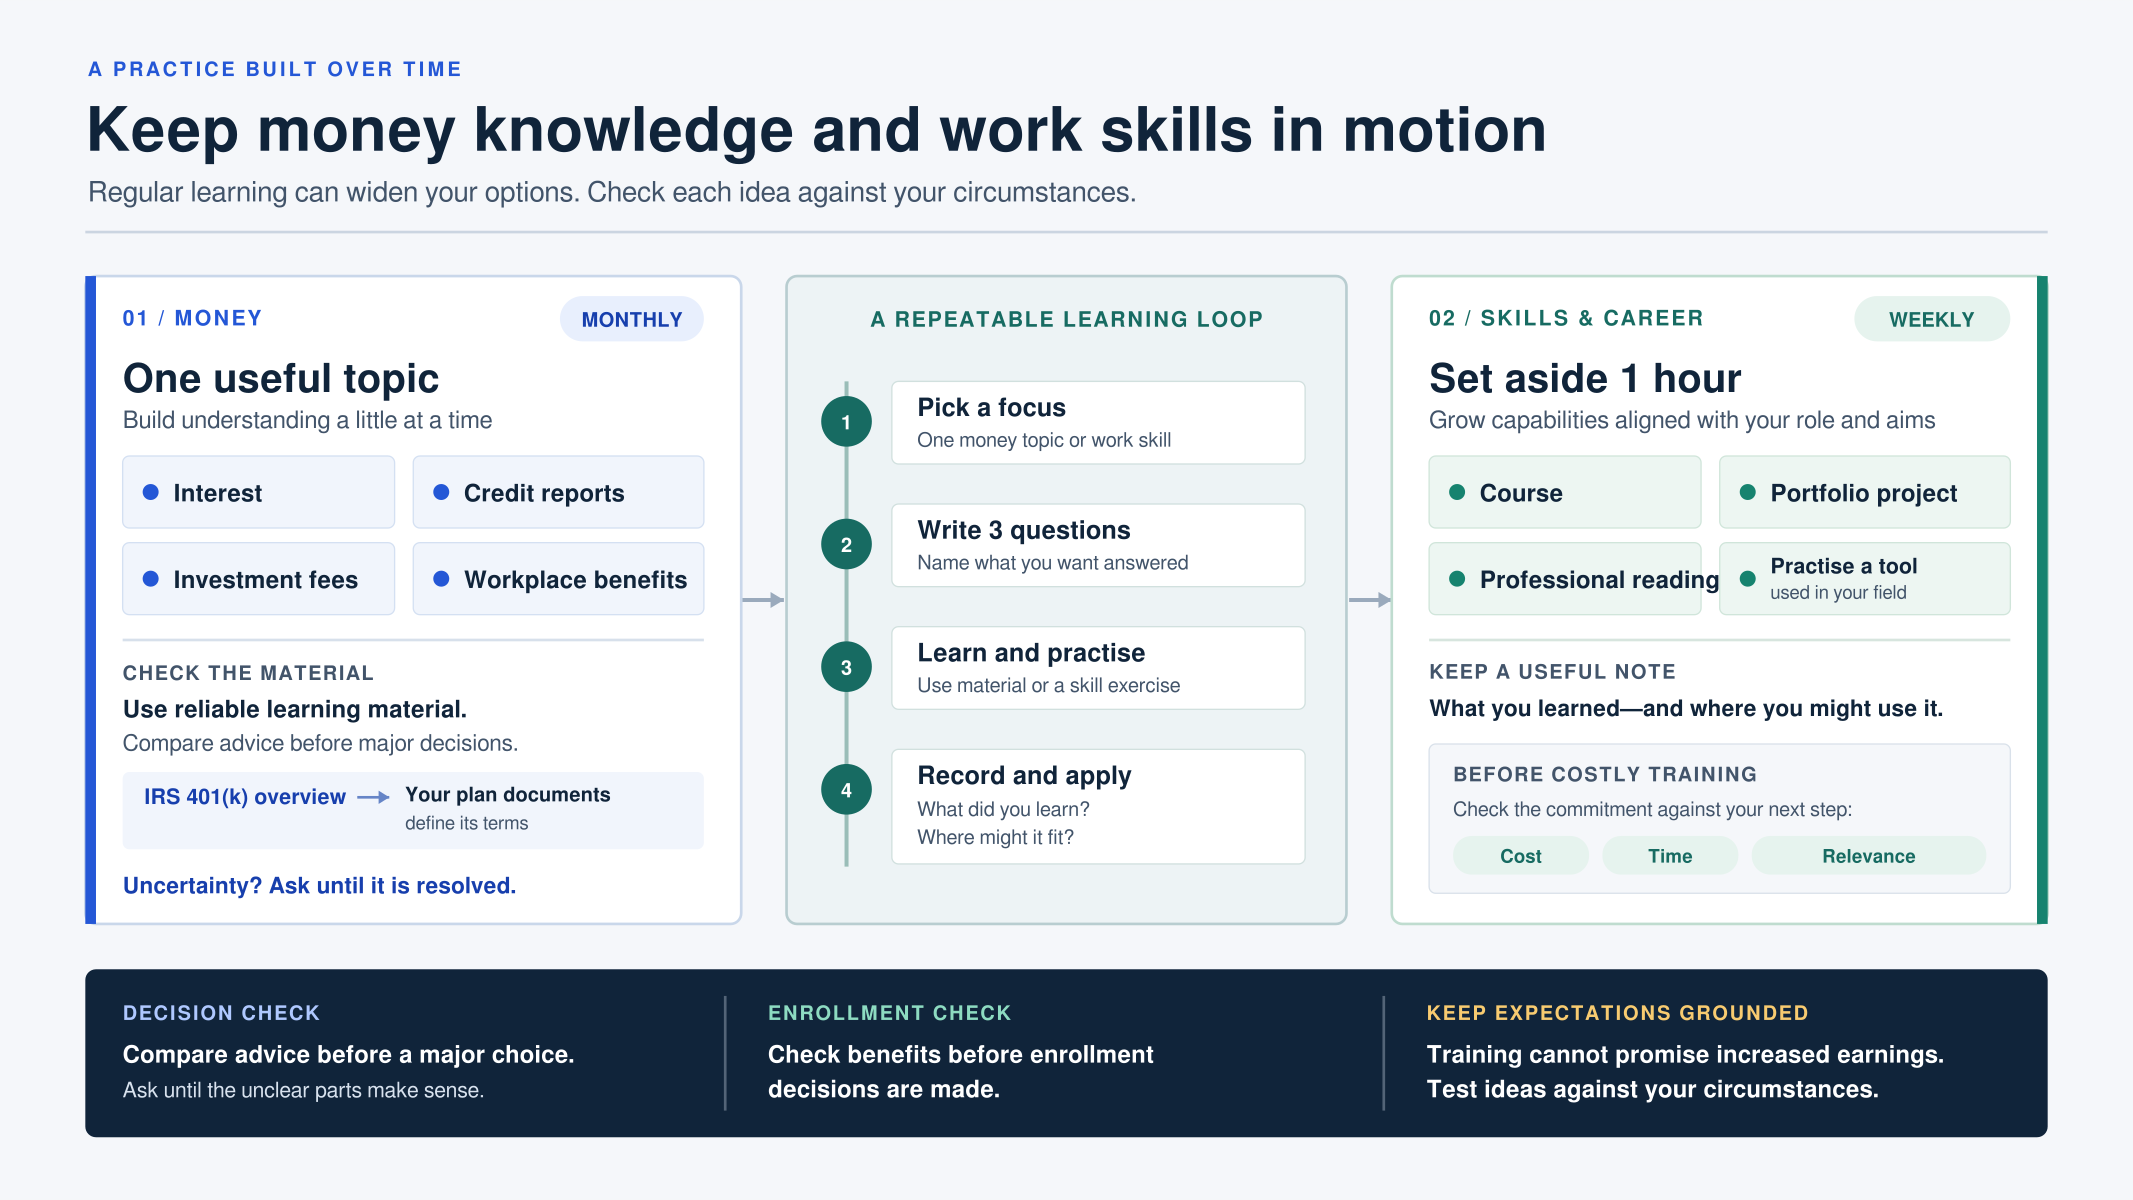2133x1200 pixels.
Task: Click 'Your plan documents' text
Action: (507, 795)
